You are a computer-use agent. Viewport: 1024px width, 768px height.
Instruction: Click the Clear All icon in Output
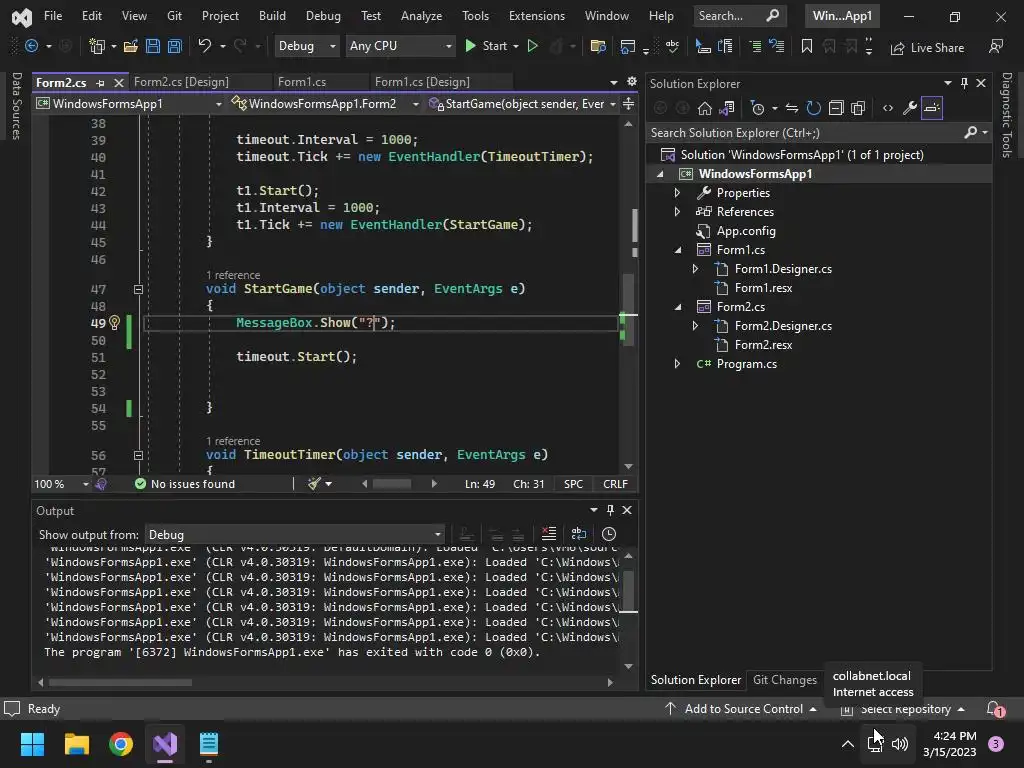click(549, 534)
